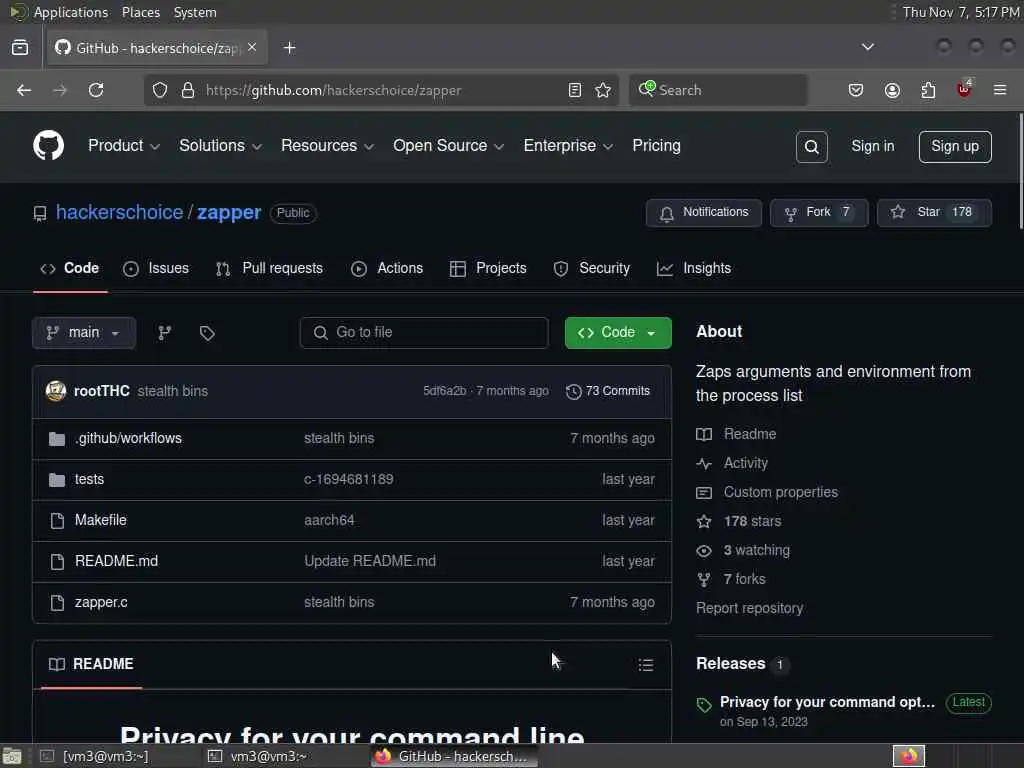
Task: Open Firefox account profile icon
Action: (892, 90)
